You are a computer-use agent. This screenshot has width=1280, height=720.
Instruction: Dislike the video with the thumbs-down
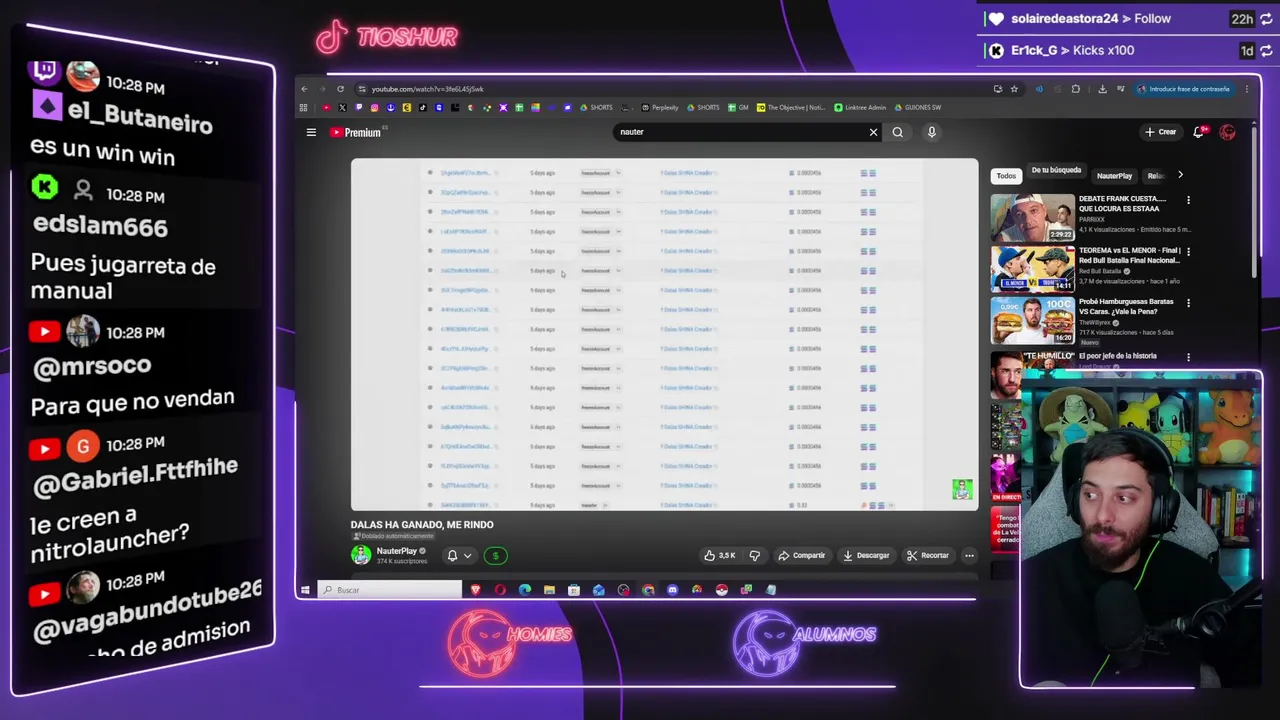point(755,556)
